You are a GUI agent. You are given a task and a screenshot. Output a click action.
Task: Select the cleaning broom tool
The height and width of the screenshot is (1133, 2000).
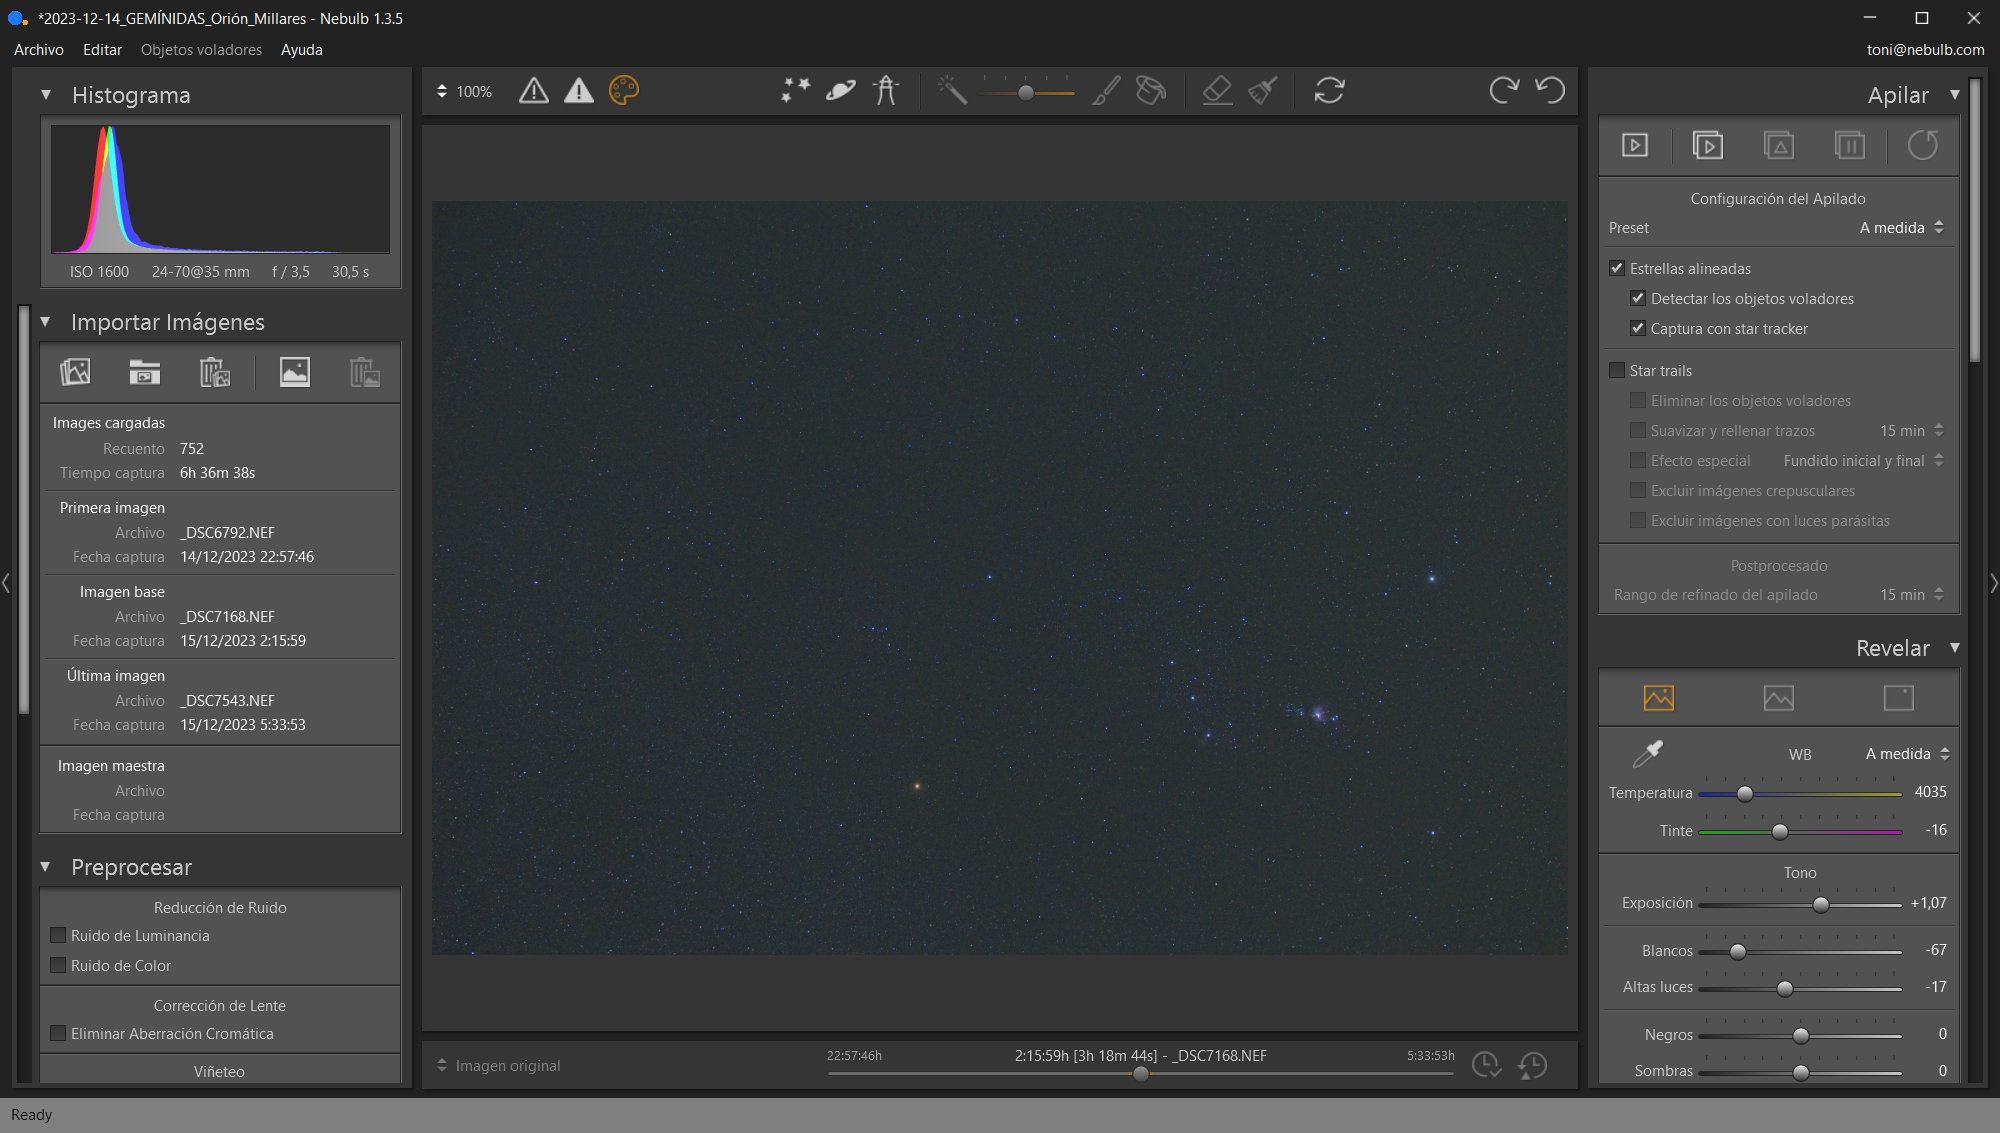click(1262, 91)
